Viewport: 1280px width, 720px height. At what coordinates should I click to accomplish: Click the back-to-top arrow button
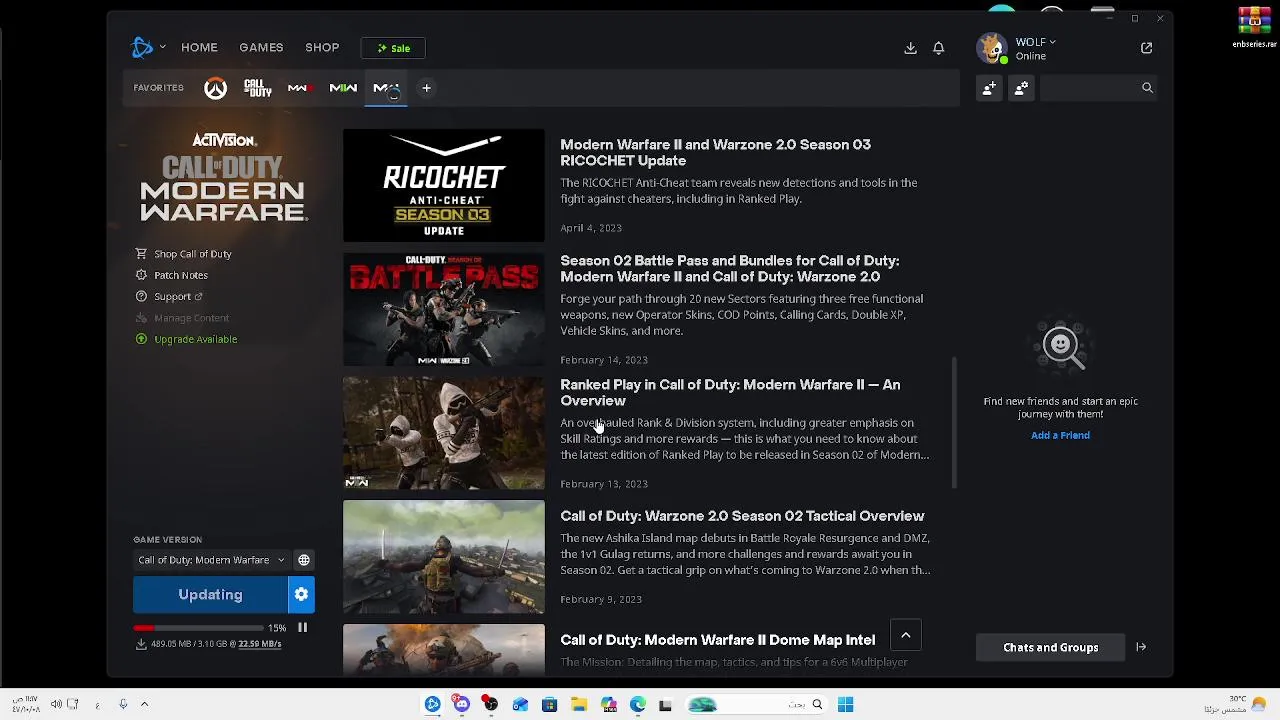905,635
